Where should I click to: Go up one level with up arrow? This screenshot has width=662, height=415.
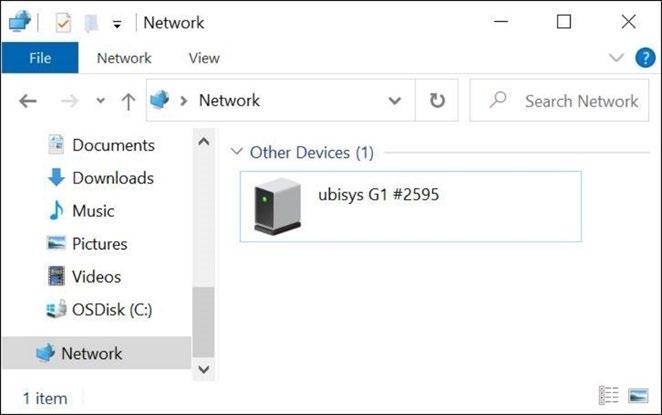(x=128, y=101)
